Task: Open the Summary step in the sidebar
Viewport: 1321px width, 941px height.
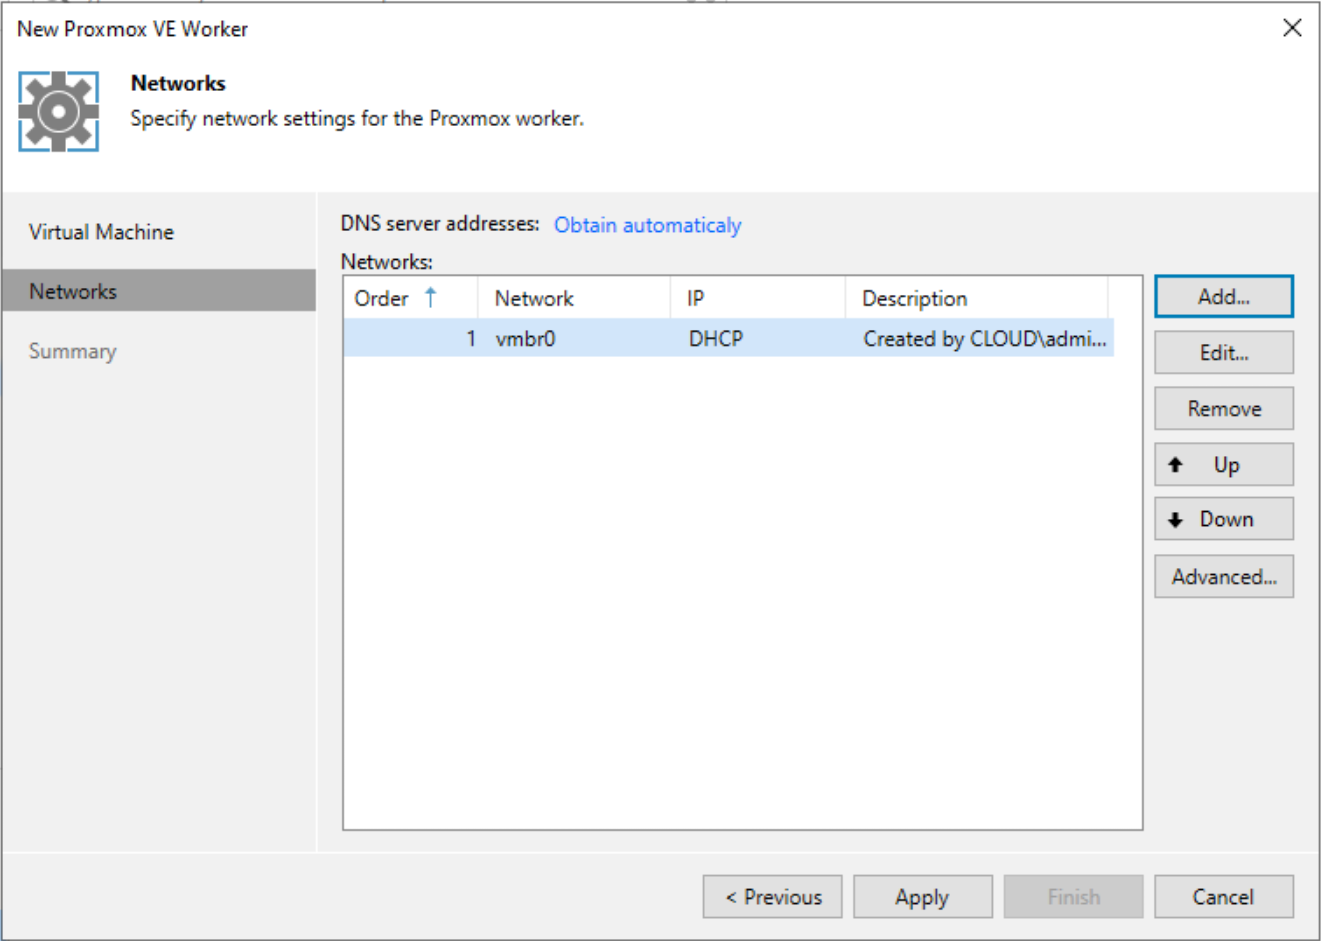Action: (72, 351)
